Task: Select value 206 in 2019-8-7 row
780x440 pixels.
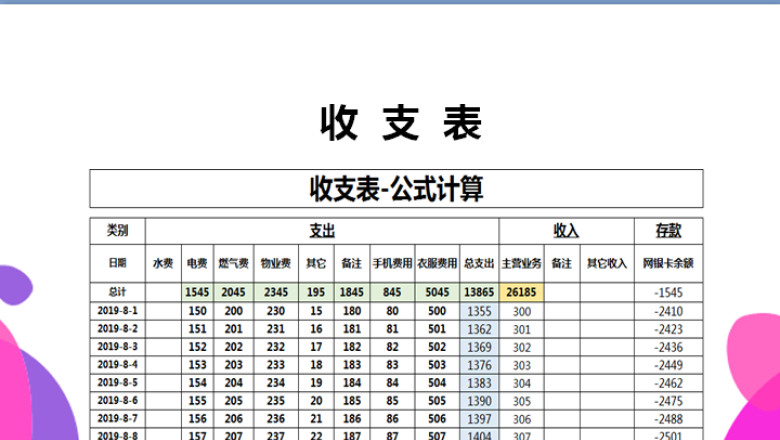Action: (x=233, y=419)
